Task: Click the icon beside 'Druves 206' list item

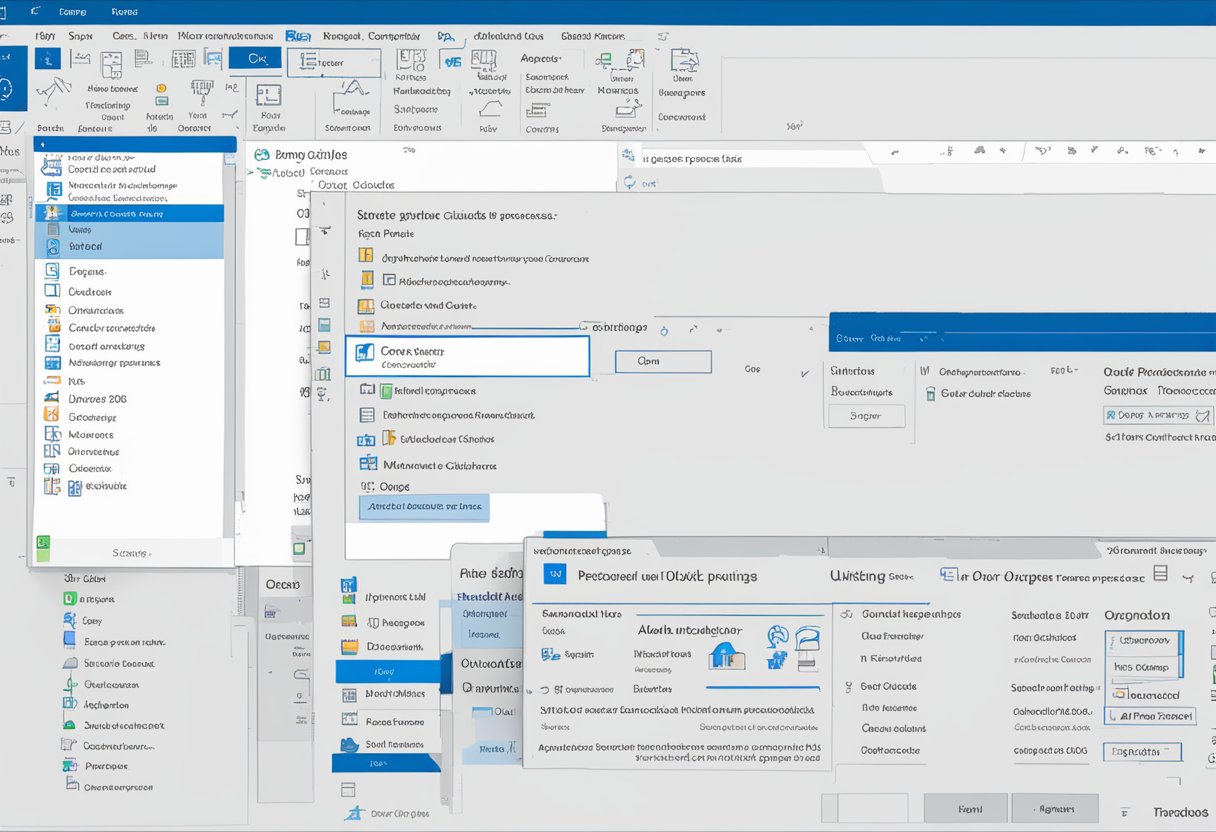Action: (52, 399)
